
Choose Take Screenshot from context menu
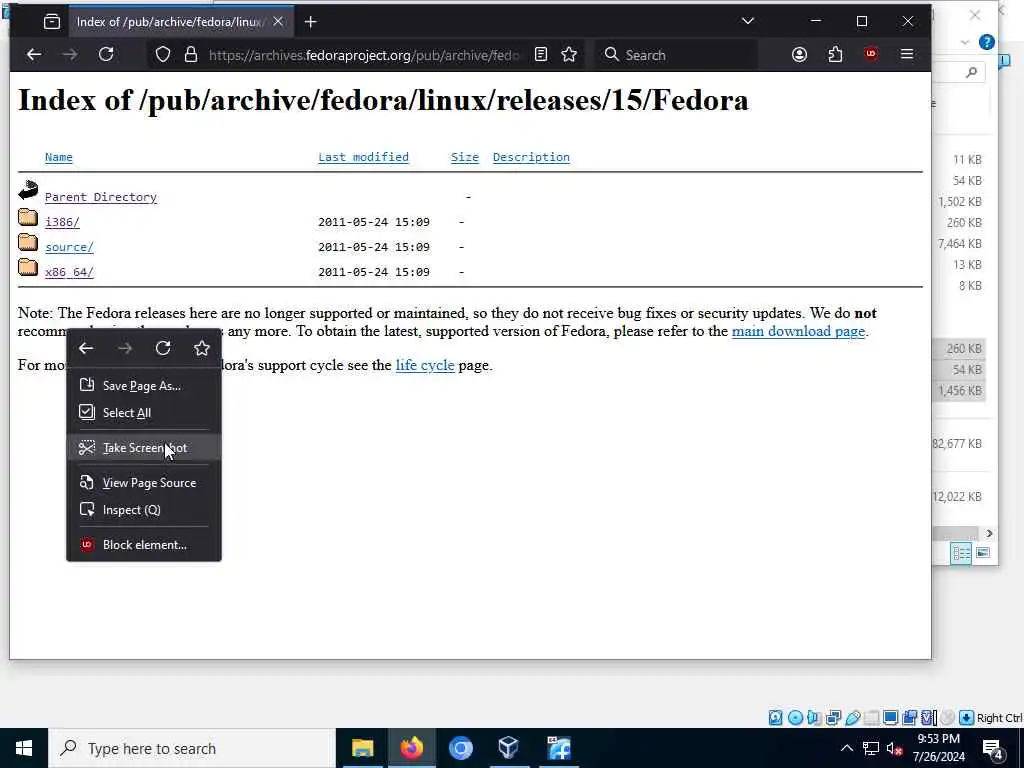144,448
